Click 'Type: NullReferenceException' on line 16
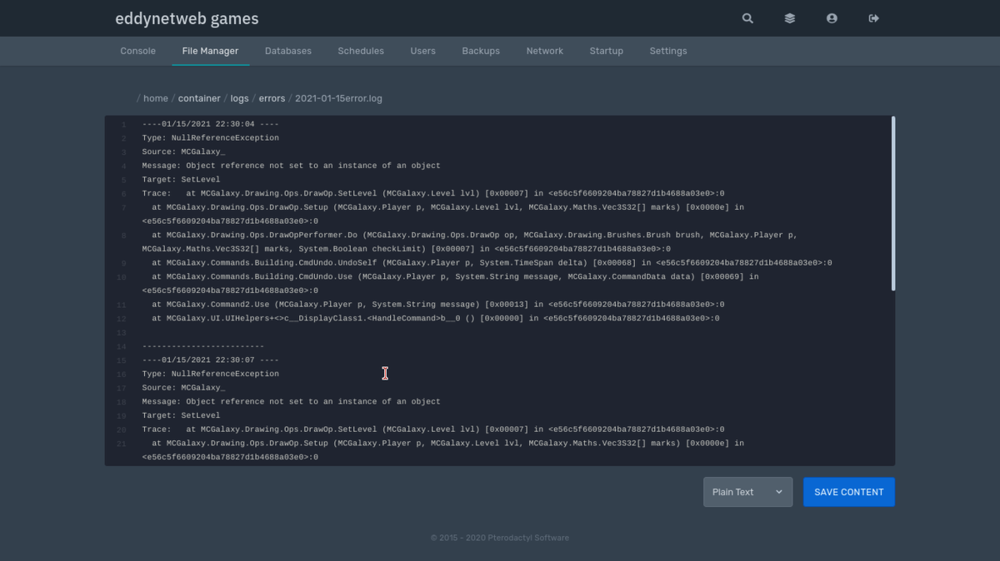This screenshot has width=1000, height=561. point(210,374)
